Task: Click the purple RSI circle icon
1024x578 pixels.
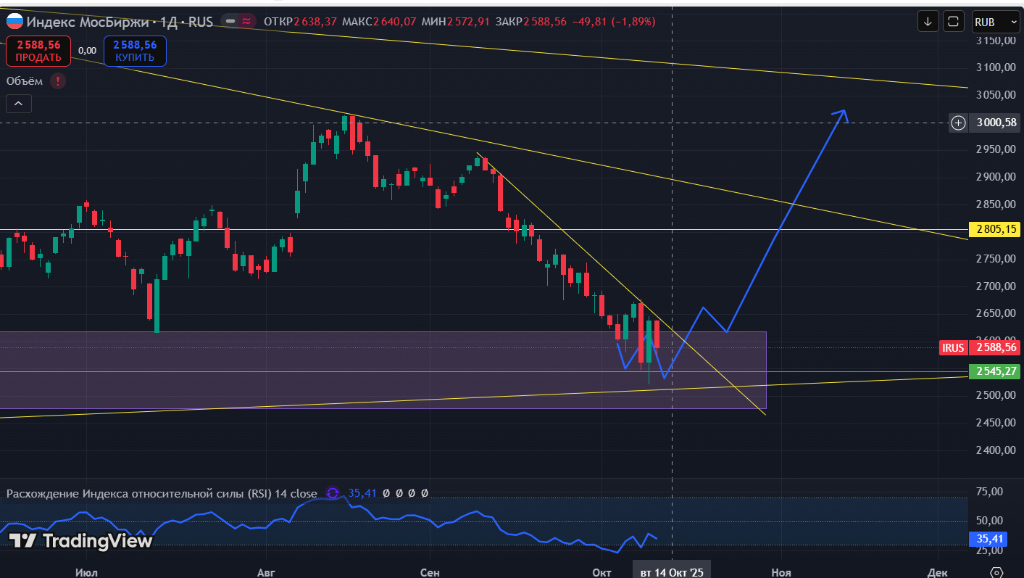Action: [x=332, y=493]
